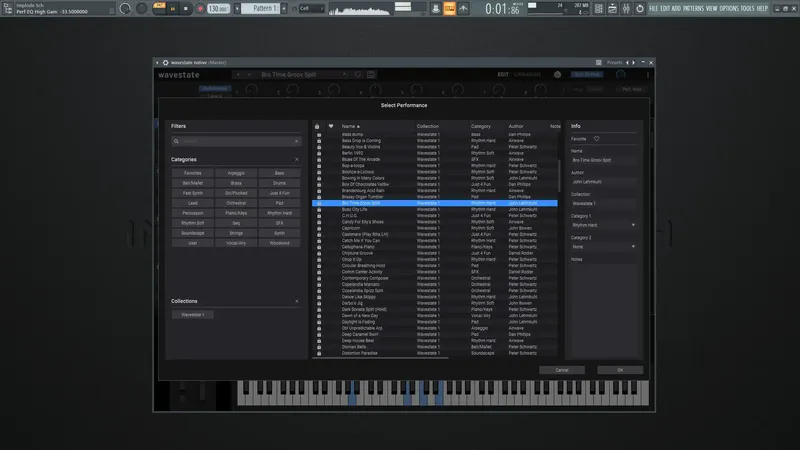Screen dimensions: 800x450
Task: Open the Category 1 Rhythm Hard dropdown
Action: pos(603,224)
